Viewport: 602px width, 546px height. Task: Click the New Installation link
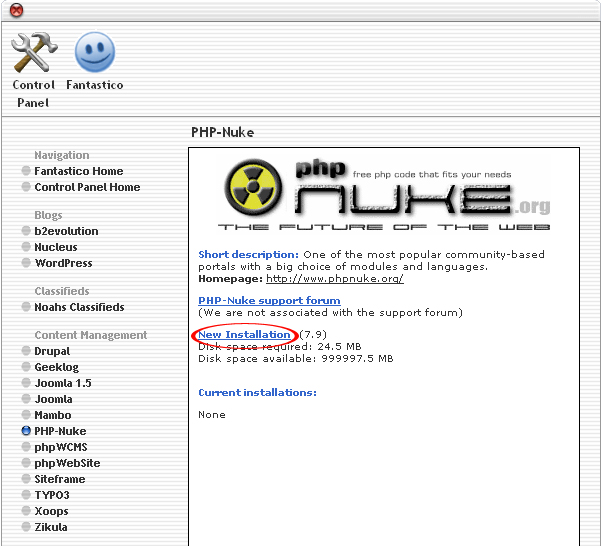coord(244,335)
